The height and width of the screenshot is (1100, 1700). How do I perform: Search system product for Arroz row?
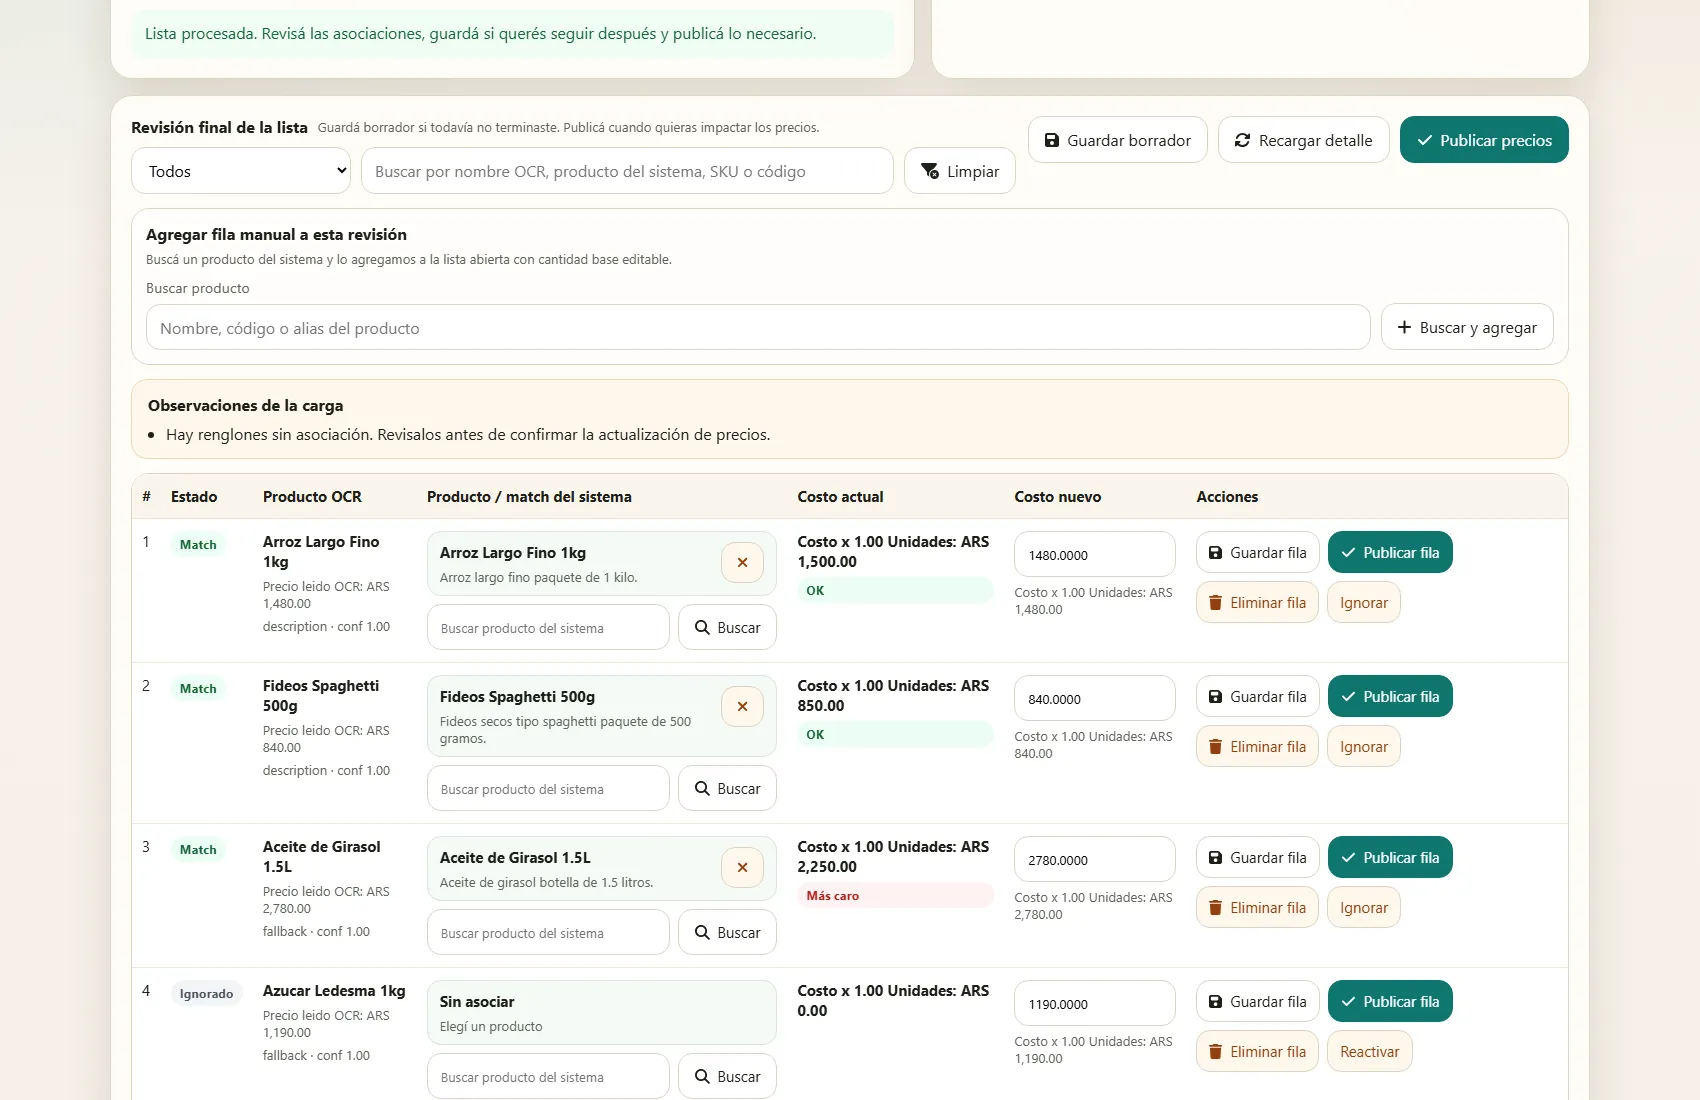click(x=728, y=628)
